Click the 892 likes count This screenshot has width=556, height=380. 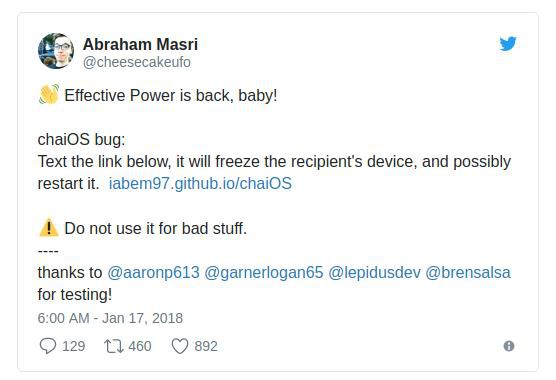[206, 346]
